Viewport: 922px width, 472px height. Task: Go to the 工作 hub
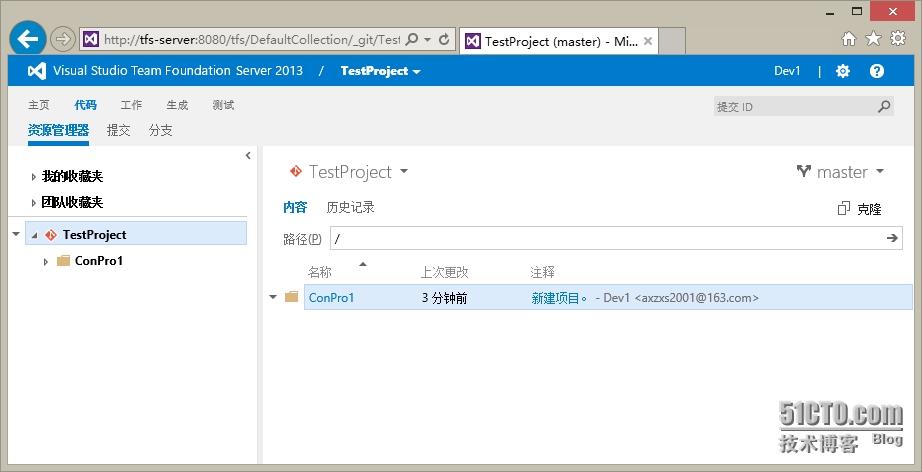pyautogui.click(x=131, y=105)
